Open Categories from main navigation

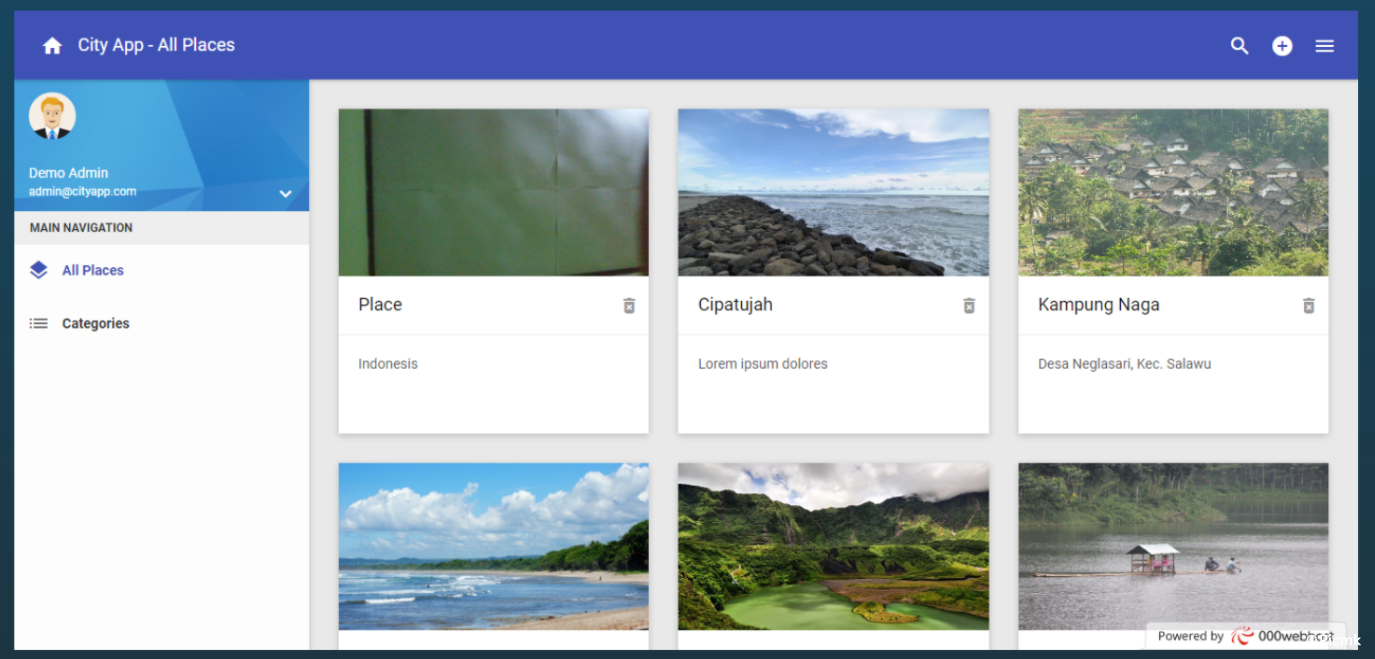(x=95, y=323)
